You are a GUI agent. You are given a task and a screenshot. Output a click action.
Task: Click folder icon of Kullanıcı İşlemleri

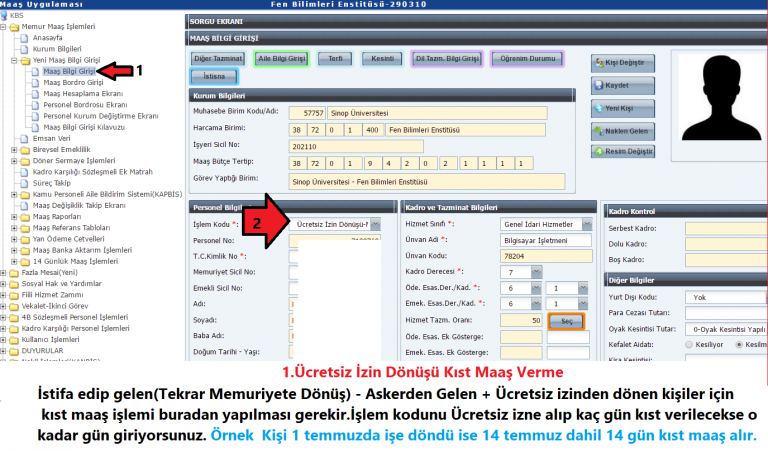(x=14, y=340)
